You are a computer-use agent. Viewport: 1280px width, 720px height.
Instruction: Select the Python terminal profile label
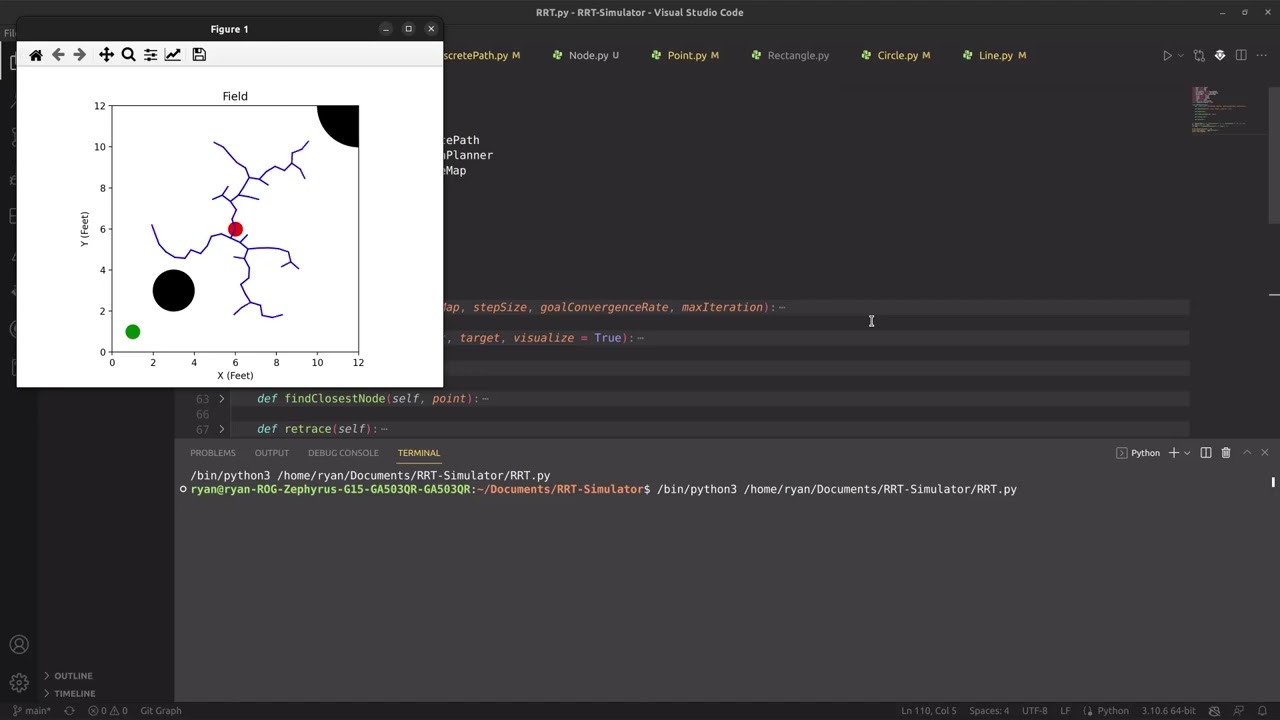(x=1138, y=453)
